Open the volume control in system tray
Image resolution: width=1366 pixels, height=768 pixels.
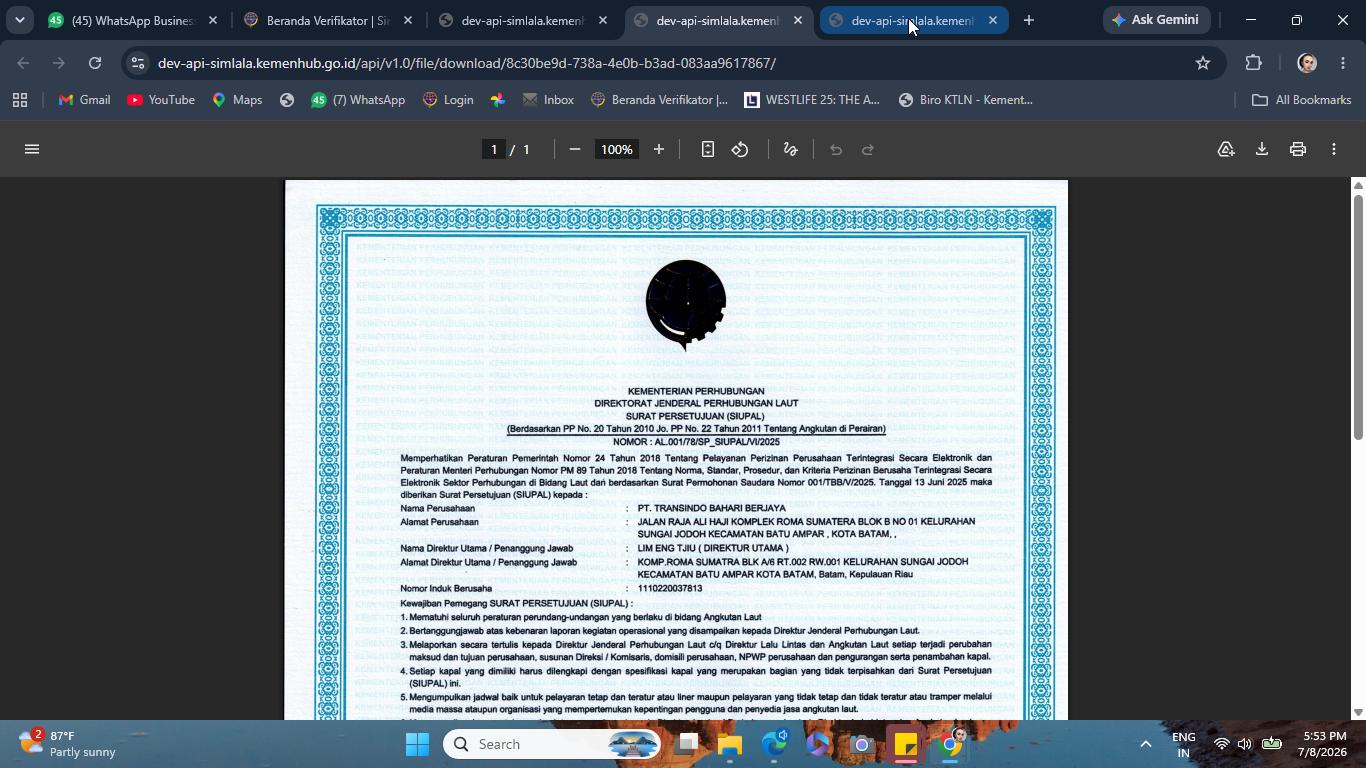1245,744
